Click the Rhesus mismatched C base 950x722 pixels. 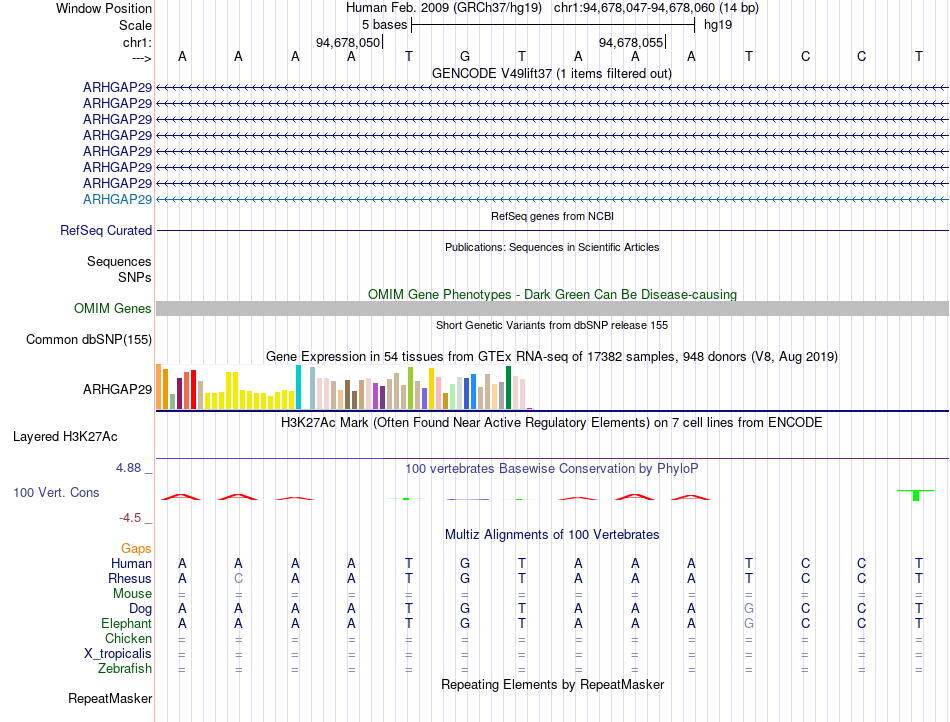[239, 578]
